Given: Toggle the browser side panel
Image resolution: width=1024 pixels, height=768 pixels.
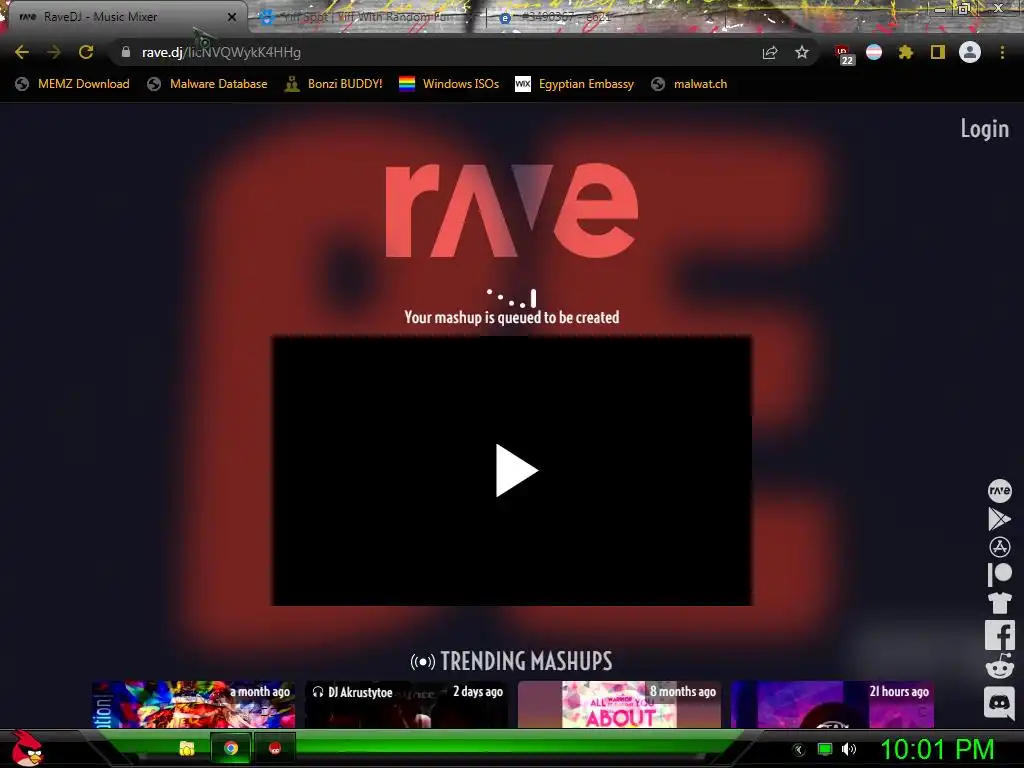Looking at the screenshot, I should coord(938,52).
